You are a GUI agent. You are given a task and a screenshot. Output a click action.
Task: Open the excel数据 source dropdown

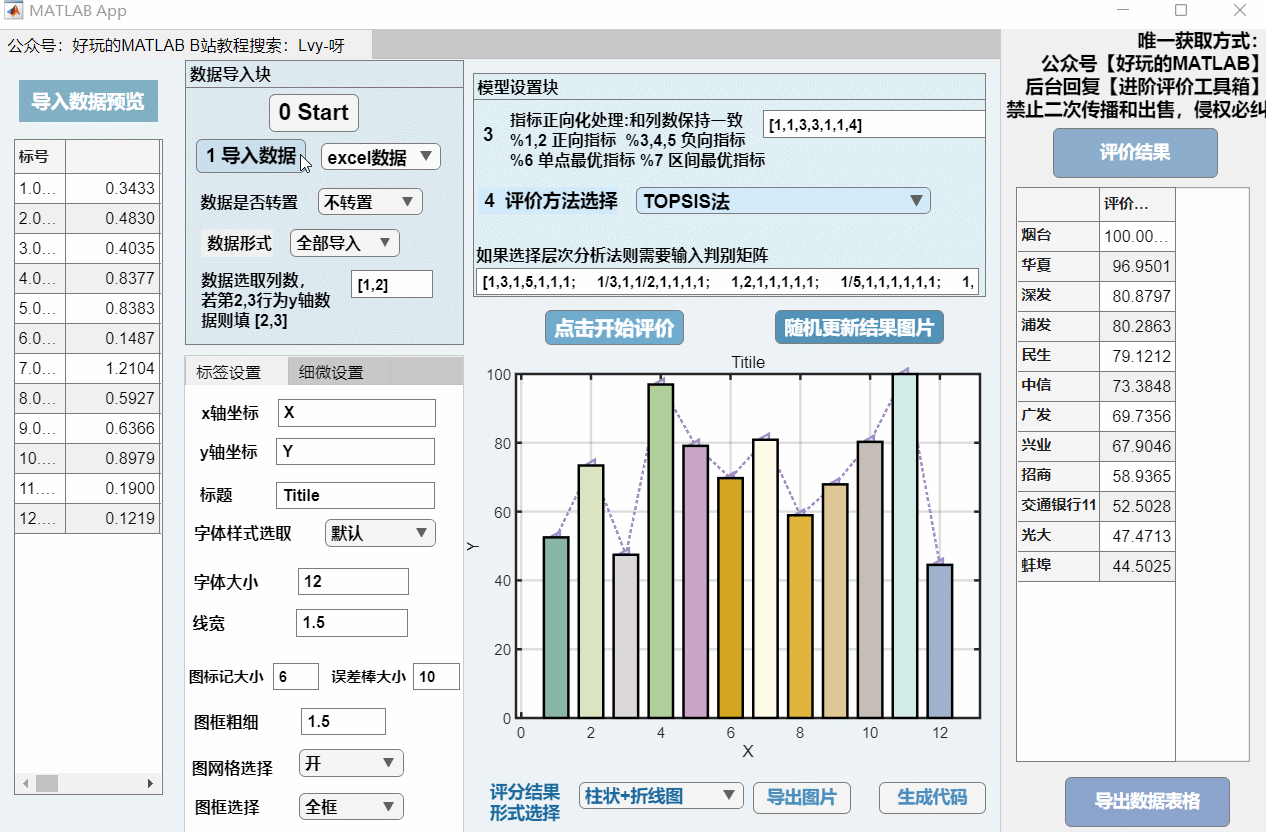381,157
